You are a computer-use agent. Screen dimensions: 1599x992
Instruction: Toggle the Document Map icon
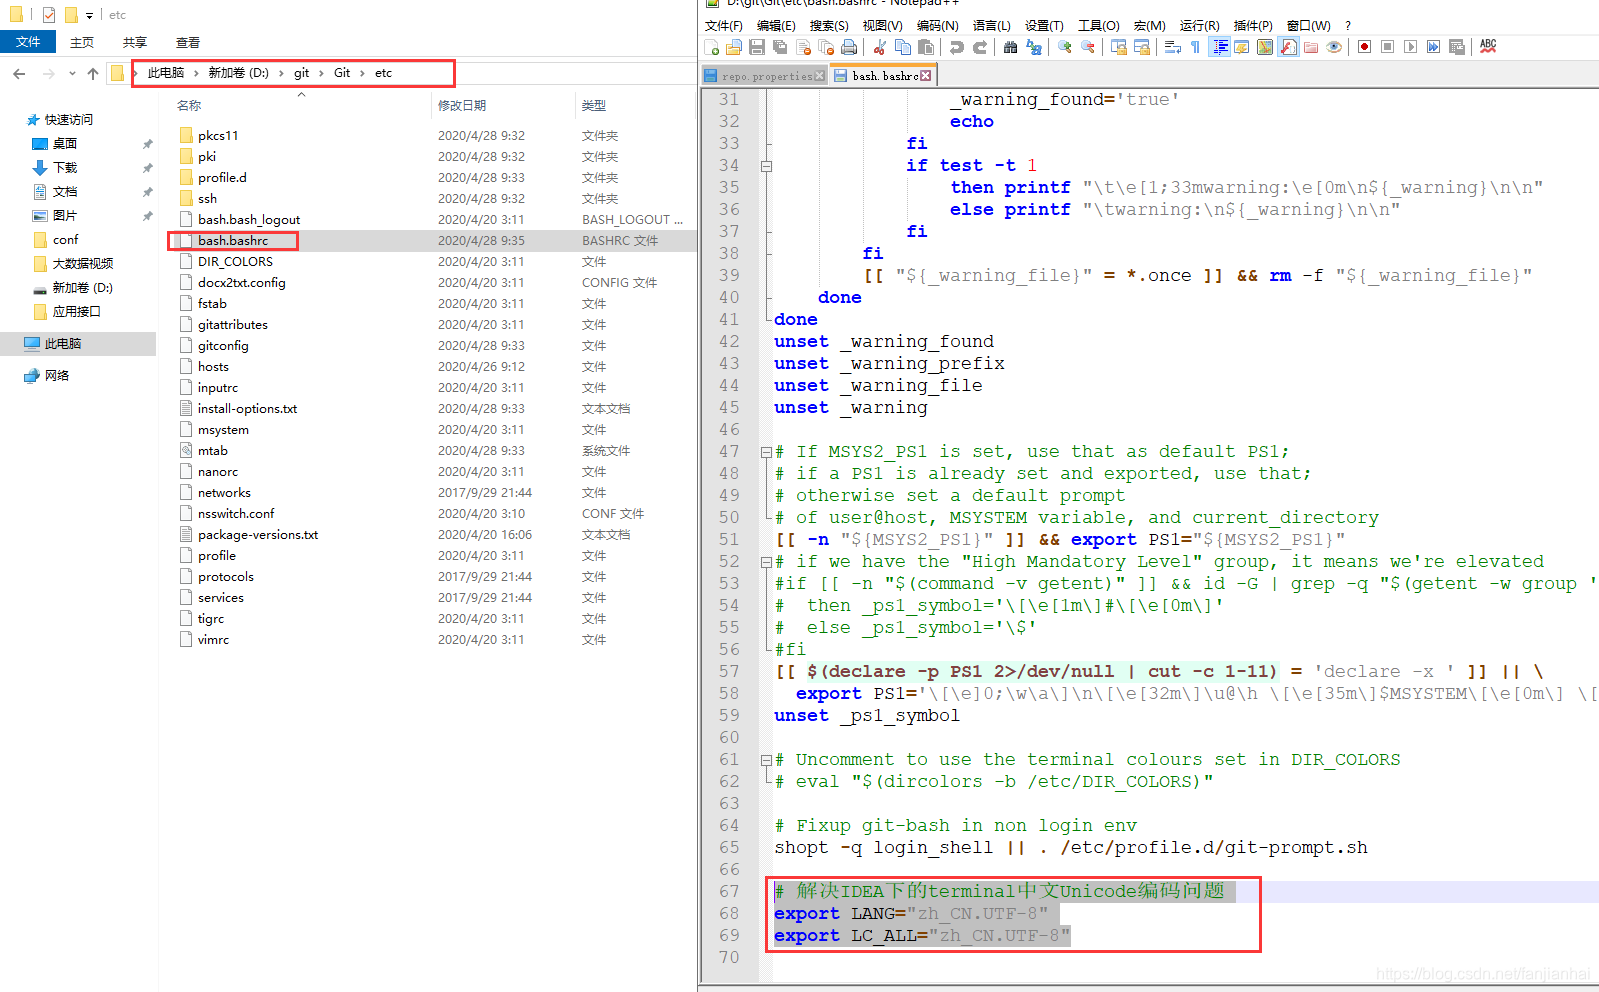(x=1265, y=47)
